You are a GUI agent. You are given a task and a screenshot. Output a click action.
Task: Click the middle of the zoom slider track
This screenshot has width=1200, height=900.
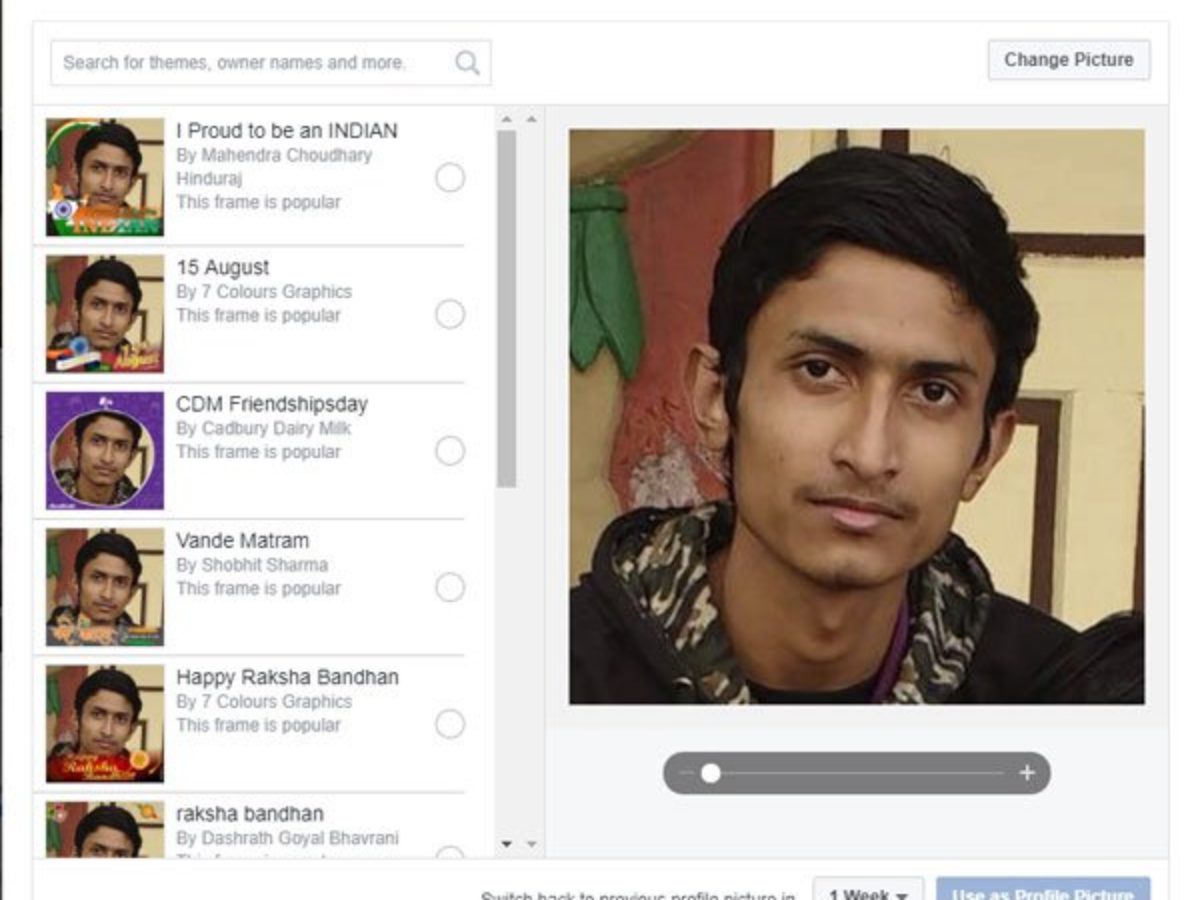pyautogui.click(x=856, y=773)
